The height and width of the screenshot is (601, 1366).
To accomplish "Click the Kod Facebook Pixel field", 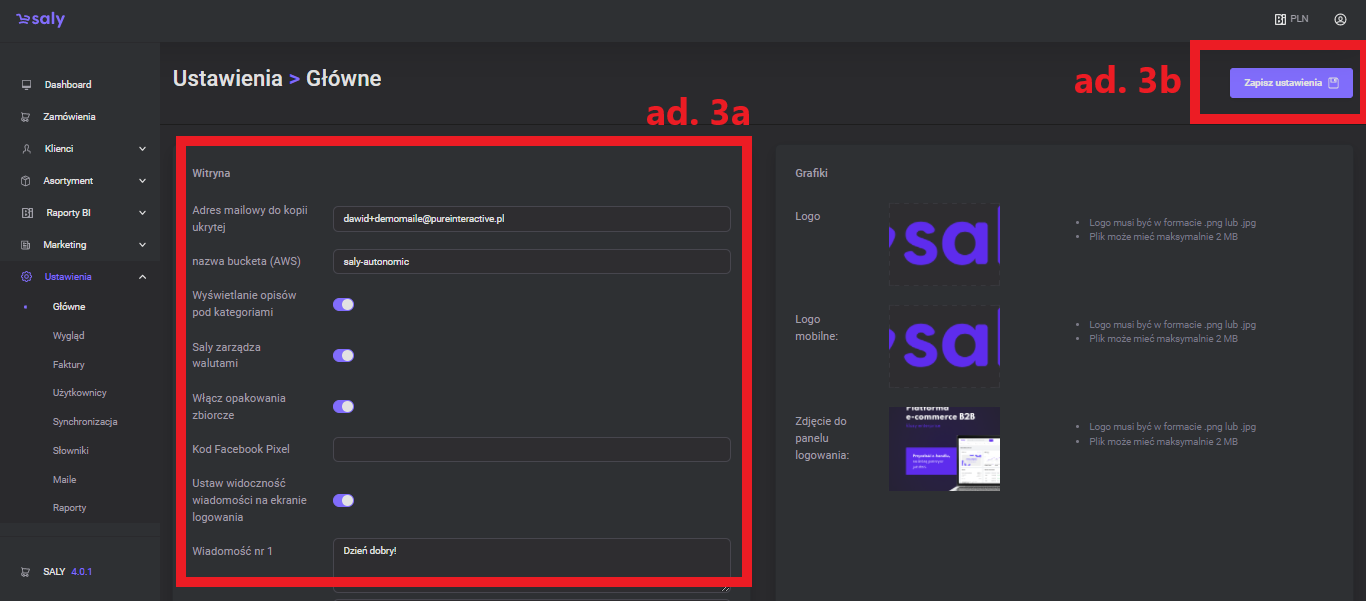I will [x=531, y=449].
